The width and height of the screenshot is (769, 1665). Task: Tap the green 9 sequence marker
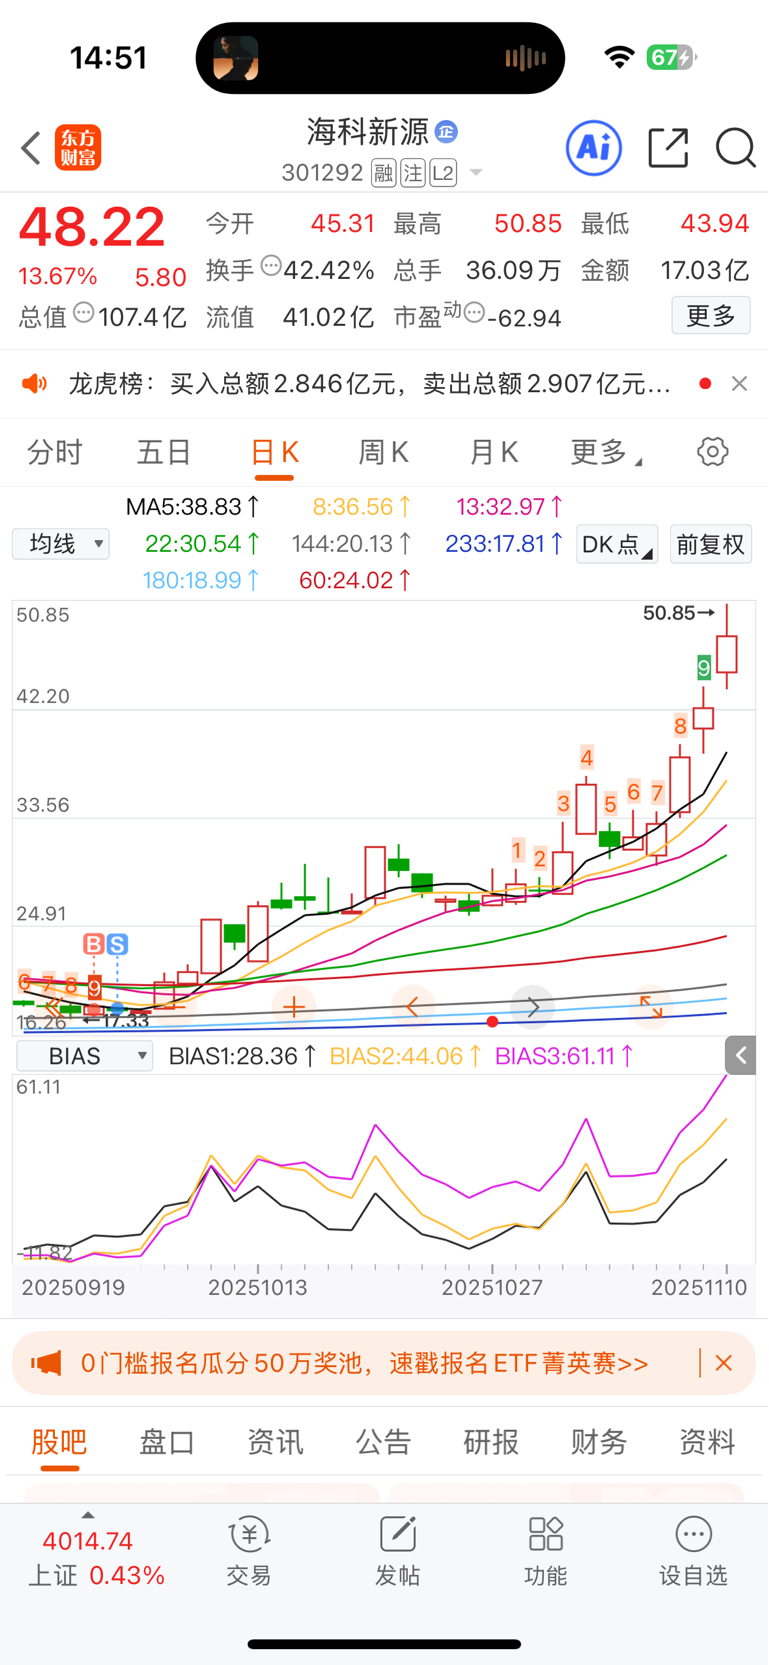click(x=704, y=667)
